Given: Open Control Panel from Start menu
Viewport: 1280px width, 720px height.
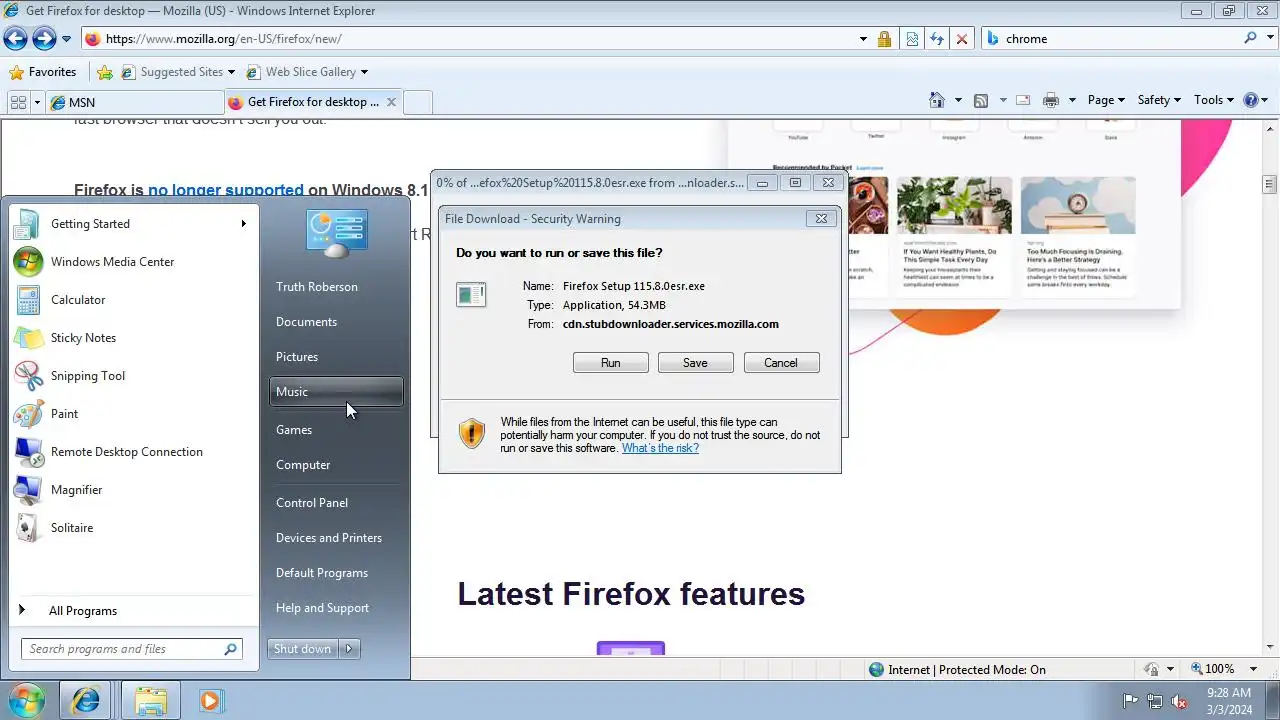Looking at the screenshot, I should pyautogui.click(x=336, y=503).
